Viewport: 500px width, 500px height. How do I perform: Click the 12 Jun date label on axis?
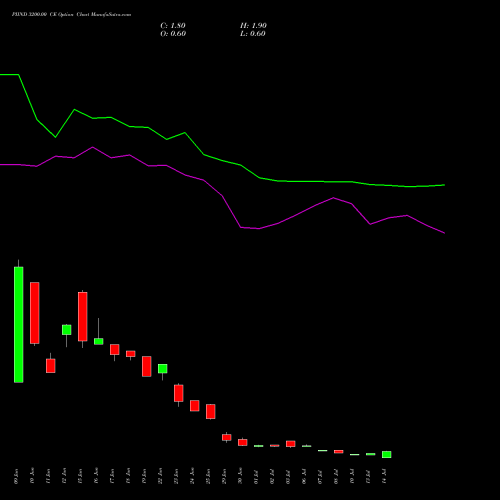point(65,476)
